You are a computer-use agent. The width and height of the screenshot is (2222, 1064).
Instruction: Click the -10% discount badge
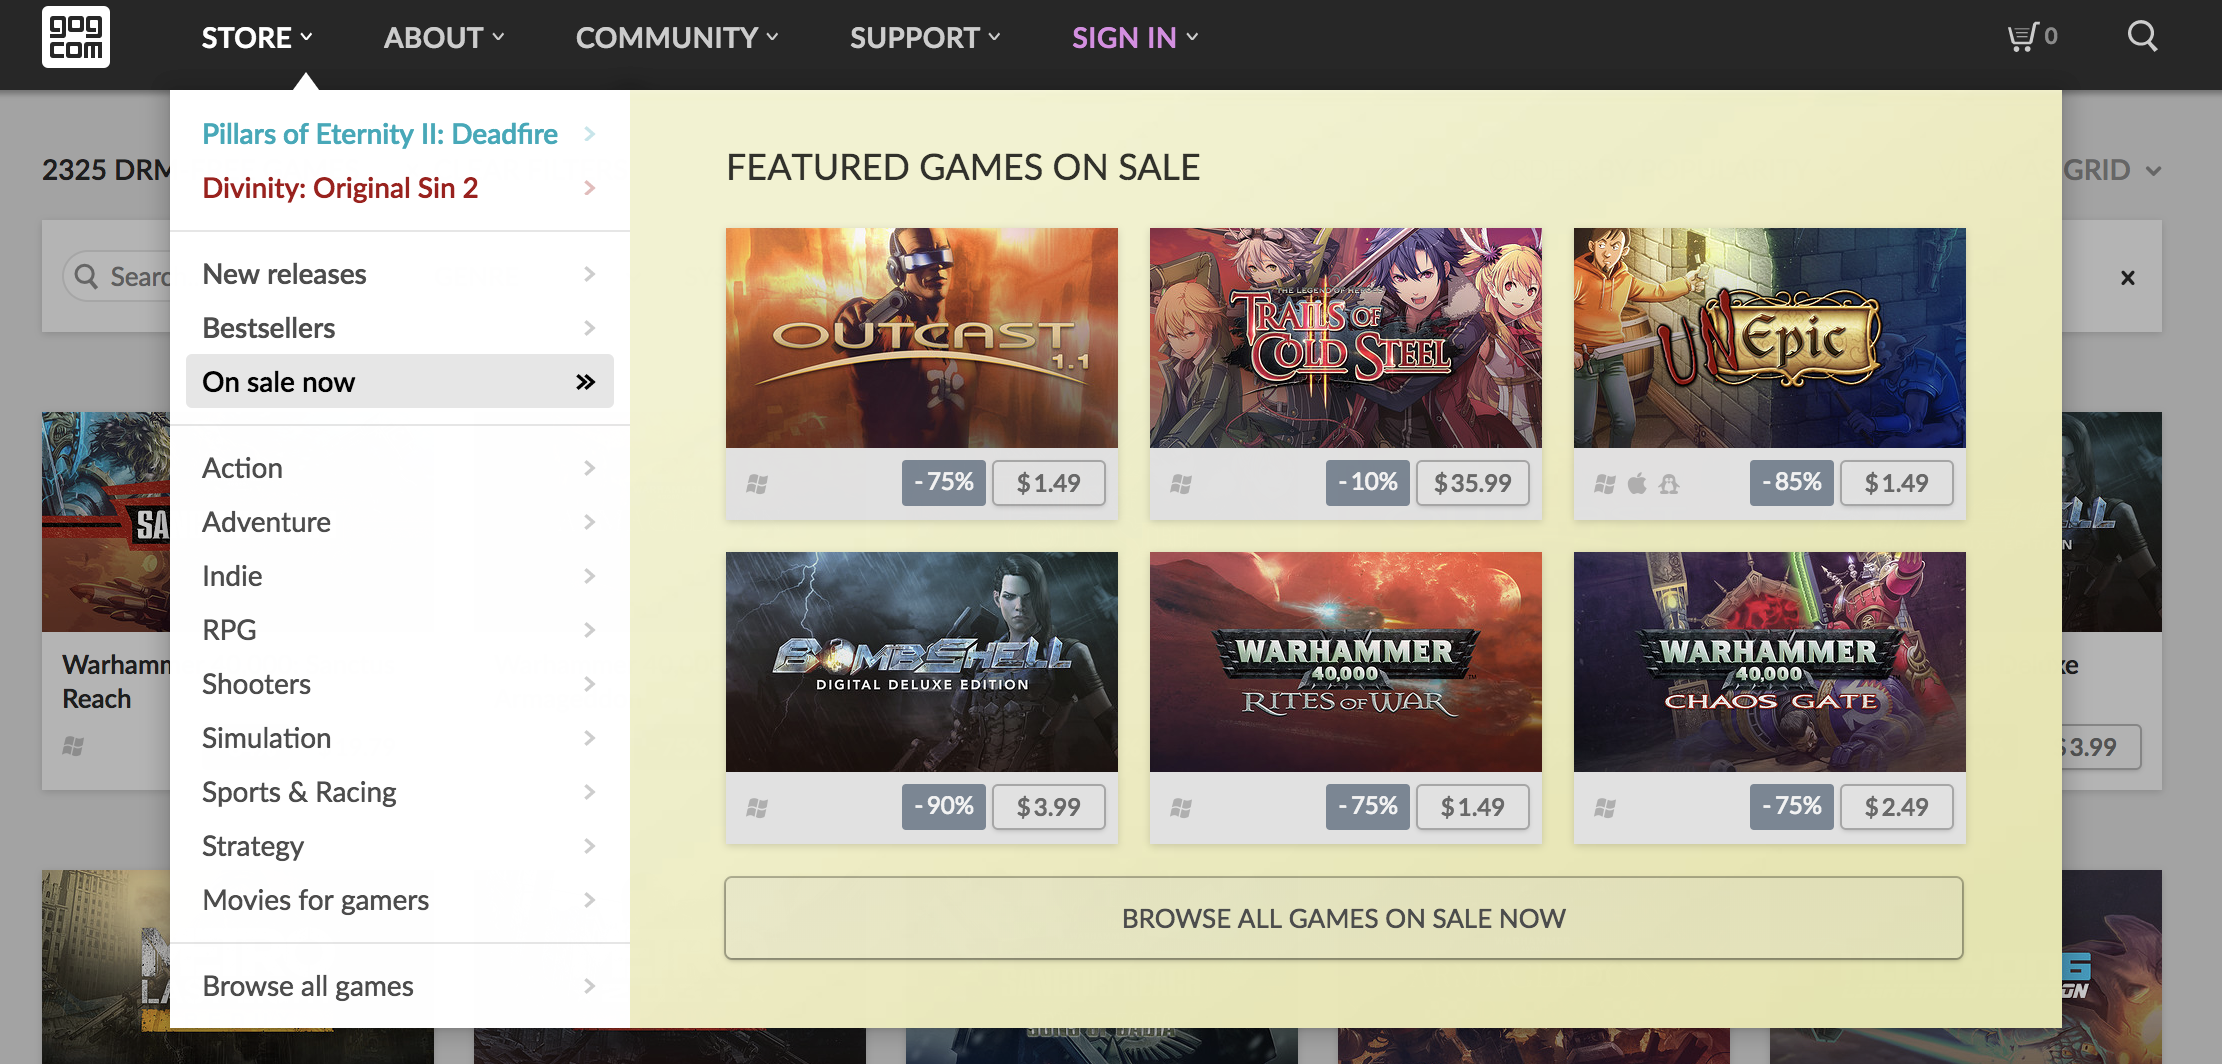pos(1368,483)
